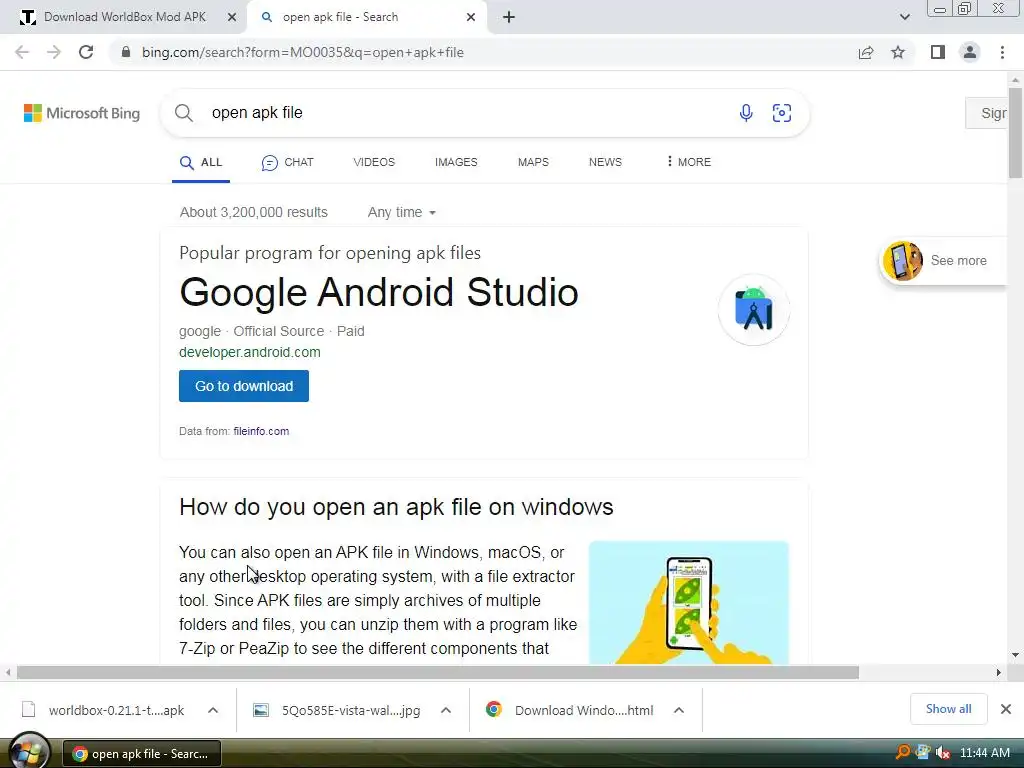Switch to NEWS results
The height and width of the screenshot is (768, 1024).
pyautogui.click(x=605, y=162)
